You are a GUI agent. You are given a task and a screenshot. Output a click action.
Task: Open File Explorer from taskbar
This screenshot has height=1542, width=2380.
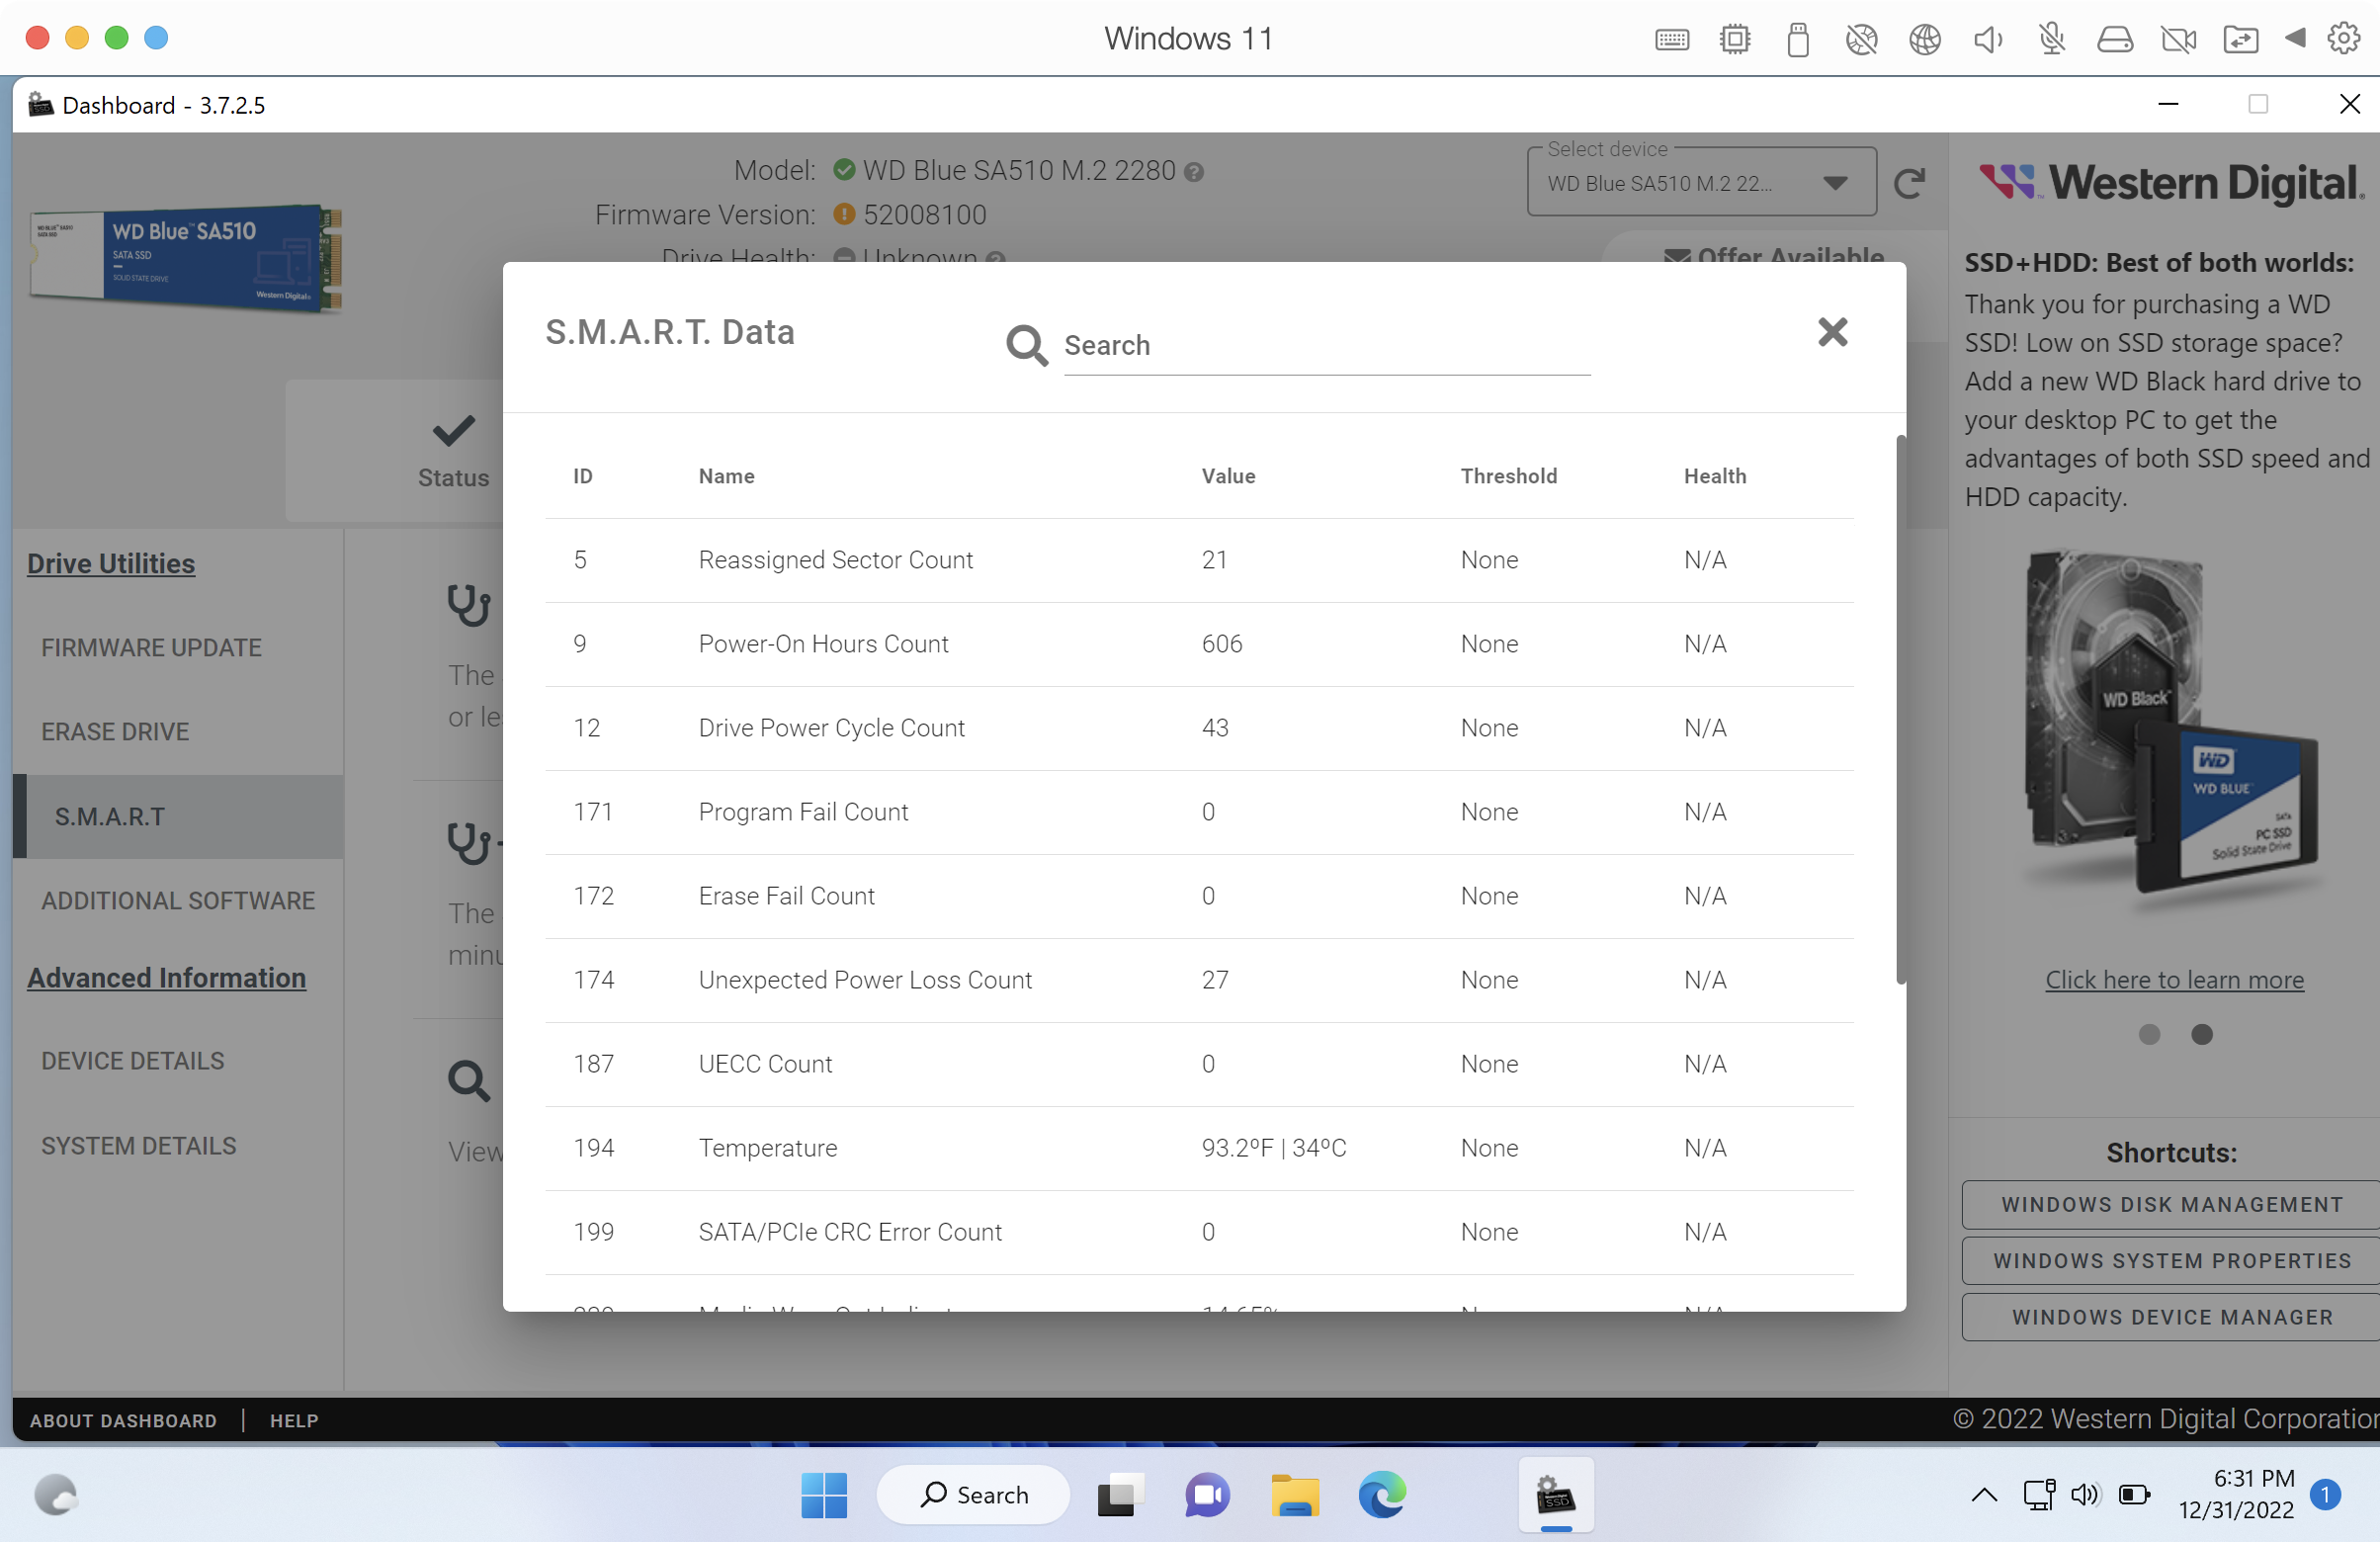tap(1295, 1496)
